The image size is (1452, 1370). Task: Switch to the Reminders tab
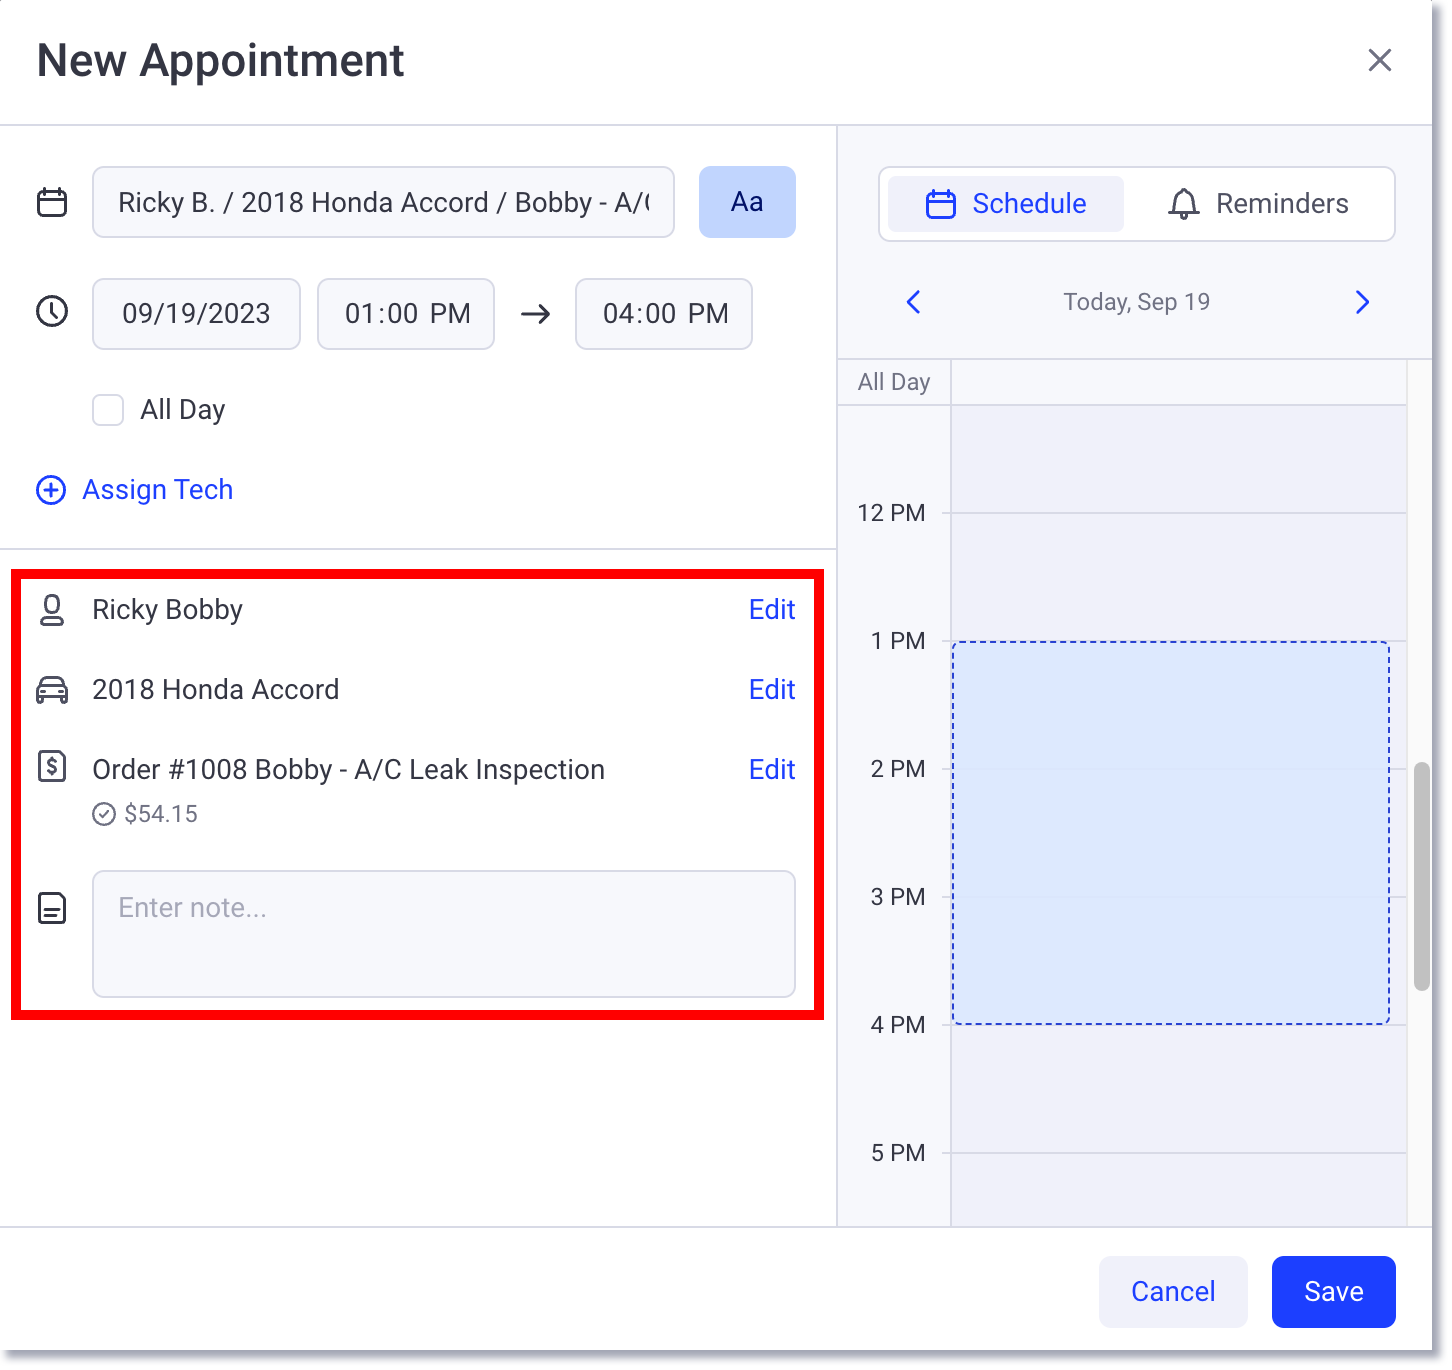pyautogui.click(x=1264, y=203)
